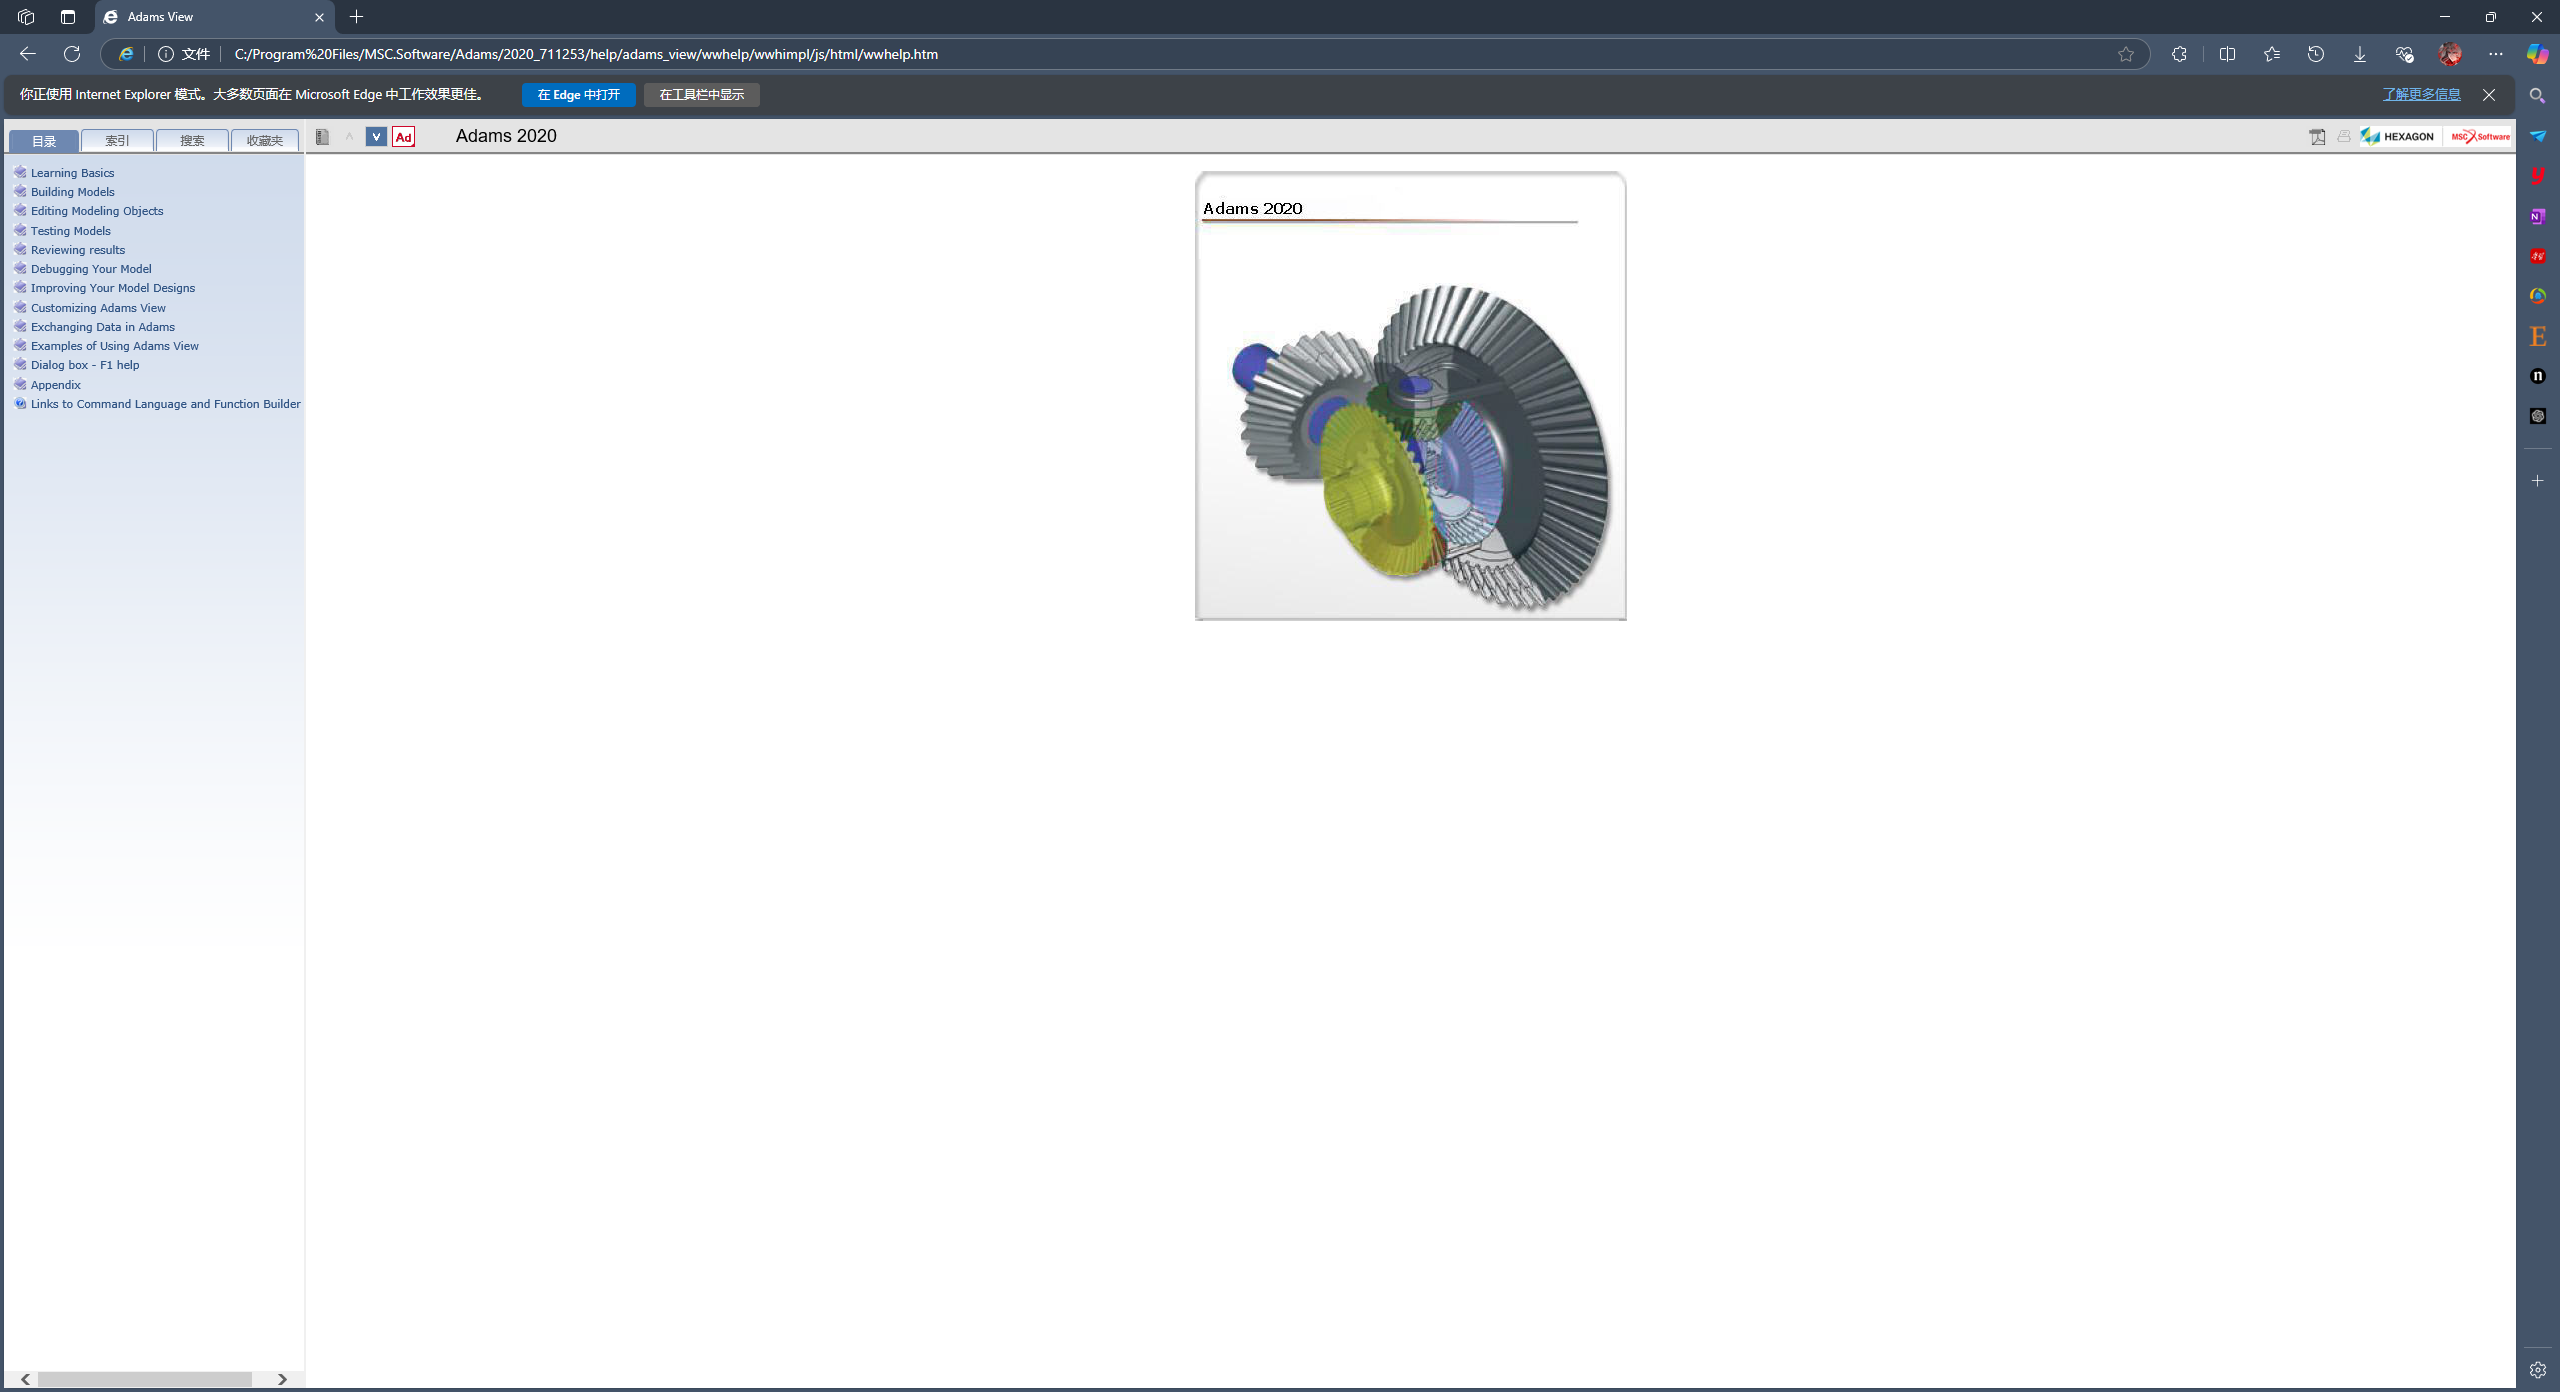Switch to the 搜索 search tab
This screenshot has height=1392, width=2560.
click(x=192, y=141)
